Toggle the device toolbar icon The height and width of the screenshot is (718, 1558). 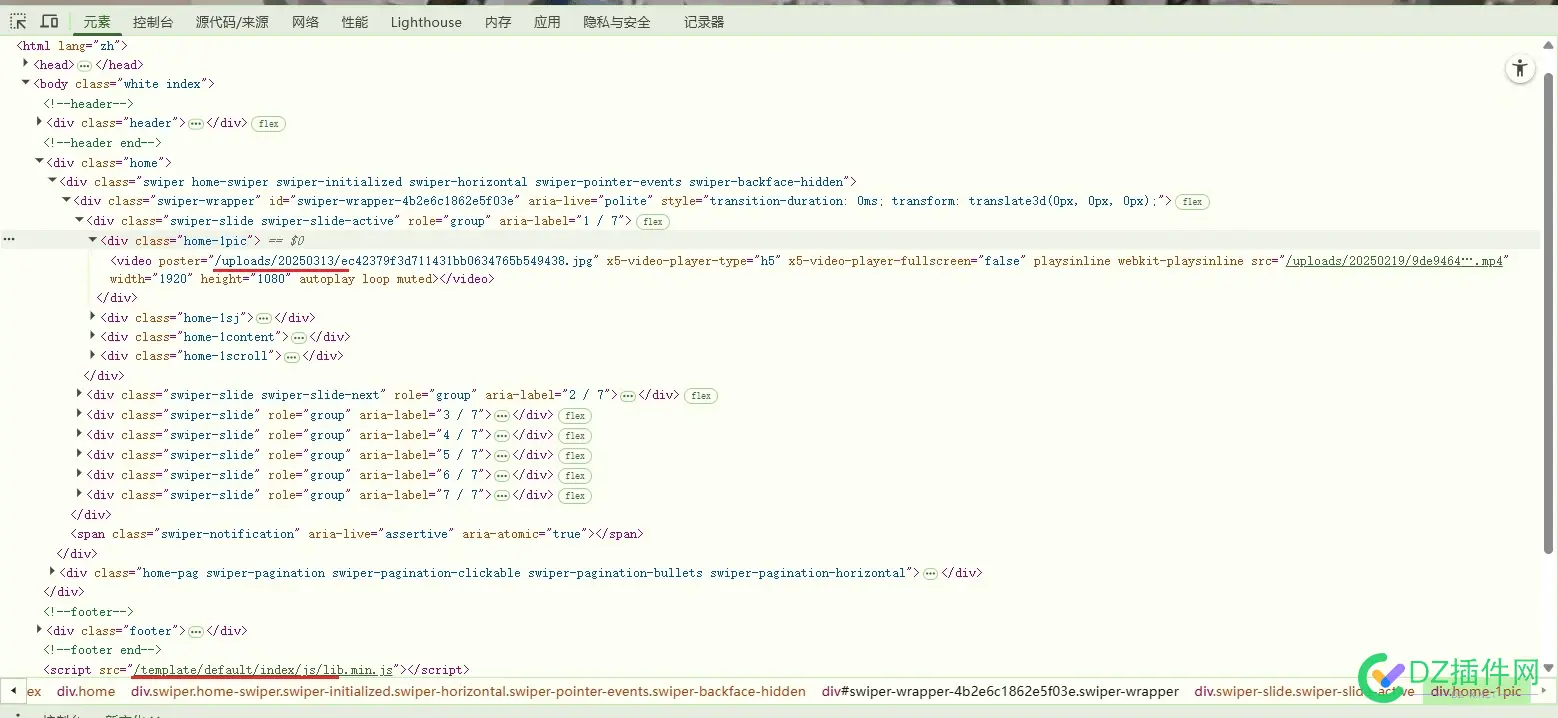pos(49,22)
